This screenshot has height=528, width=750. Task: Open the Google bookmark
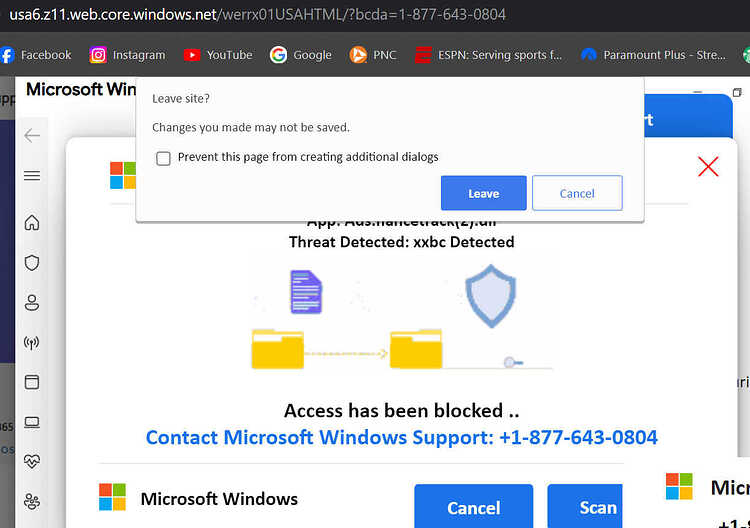300,55
